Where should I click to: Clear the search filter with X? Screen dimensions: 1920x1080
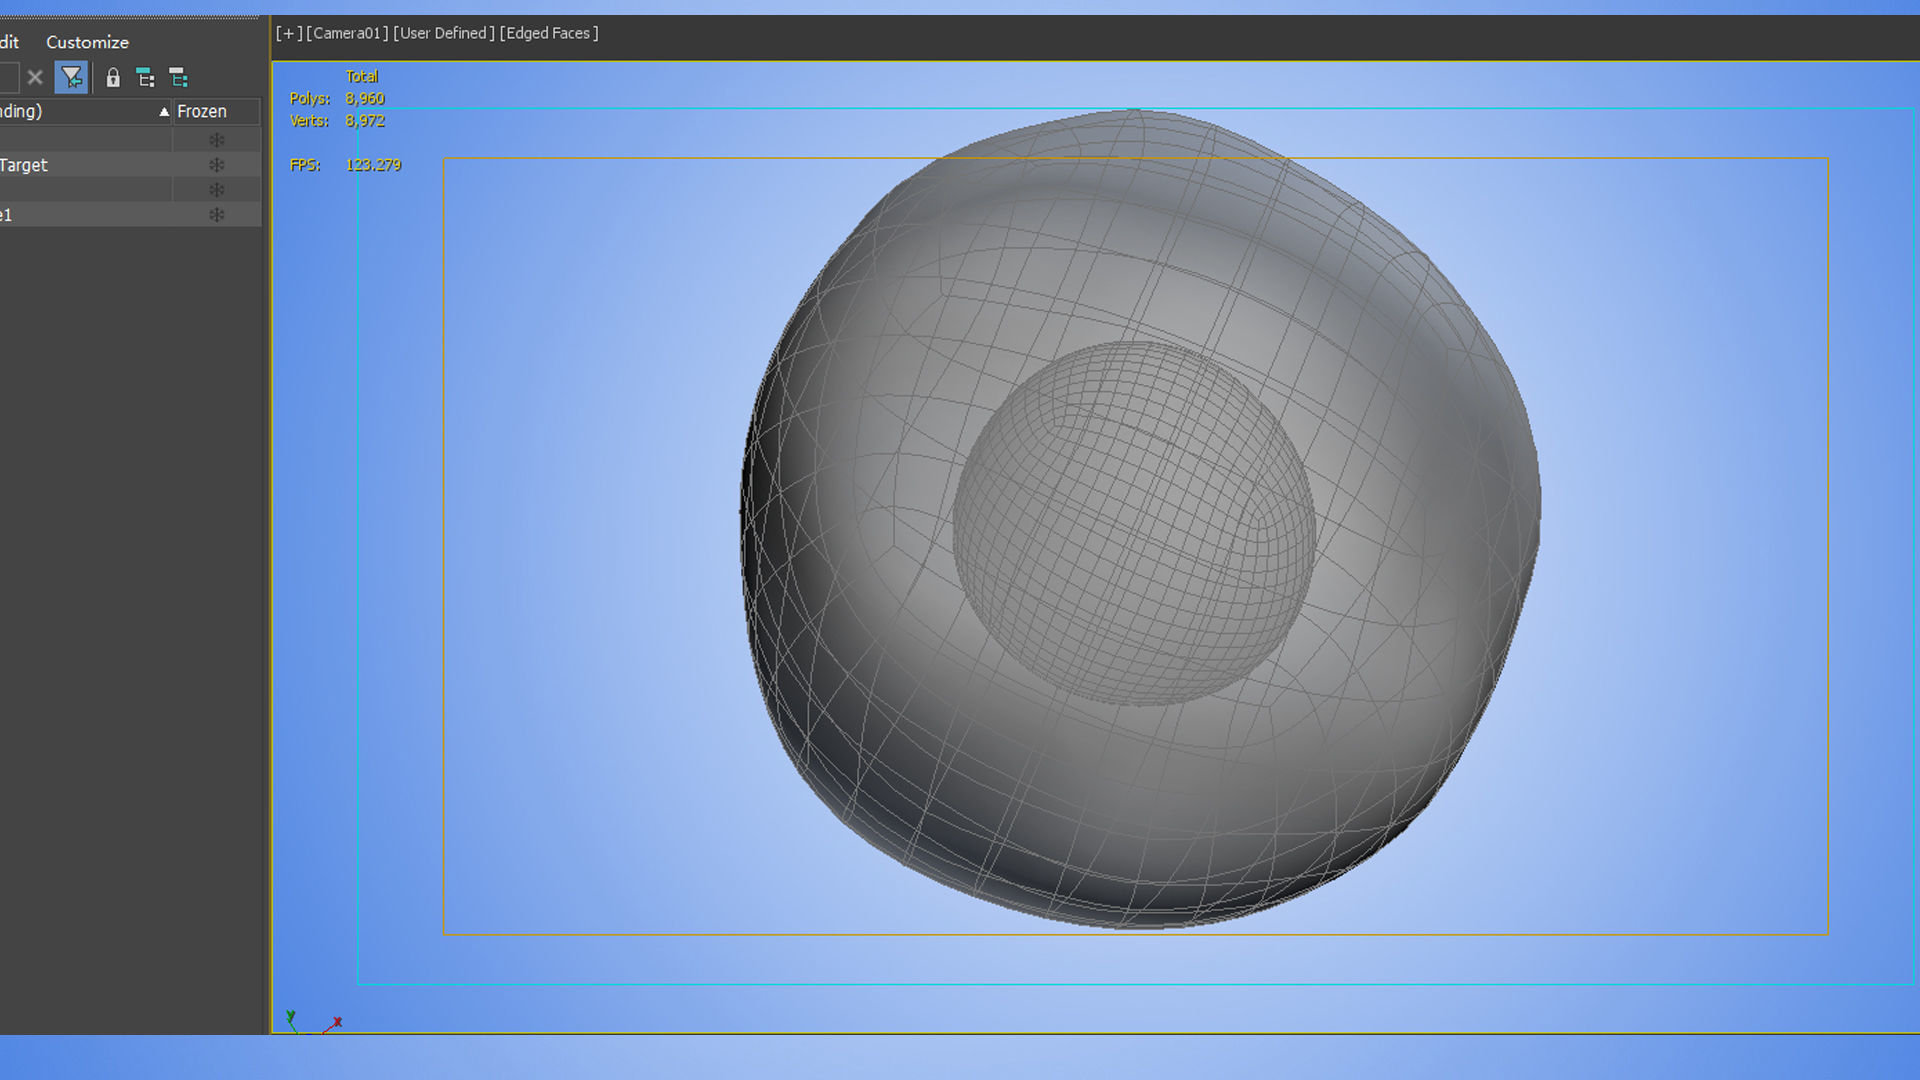35,77
